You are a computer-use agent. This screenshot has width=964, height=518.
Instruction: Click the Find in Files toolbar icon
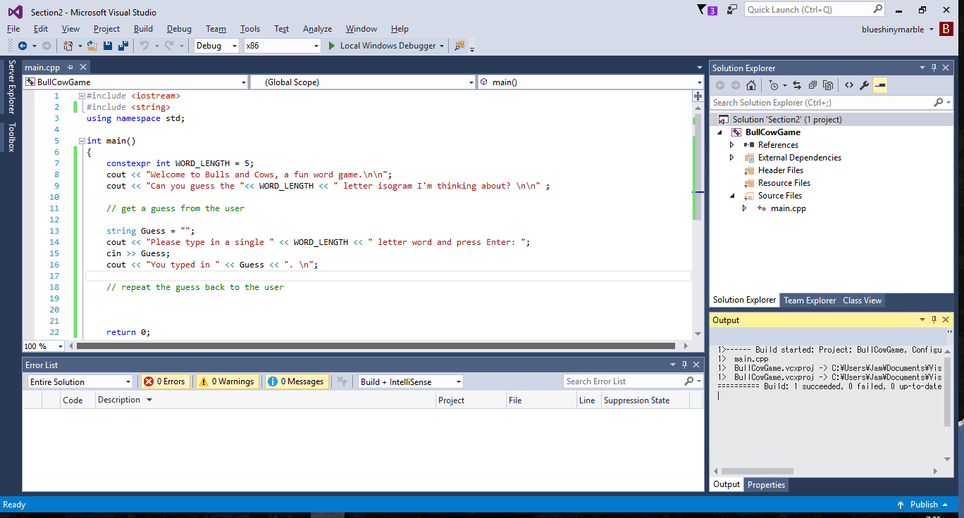coord(459,45)
